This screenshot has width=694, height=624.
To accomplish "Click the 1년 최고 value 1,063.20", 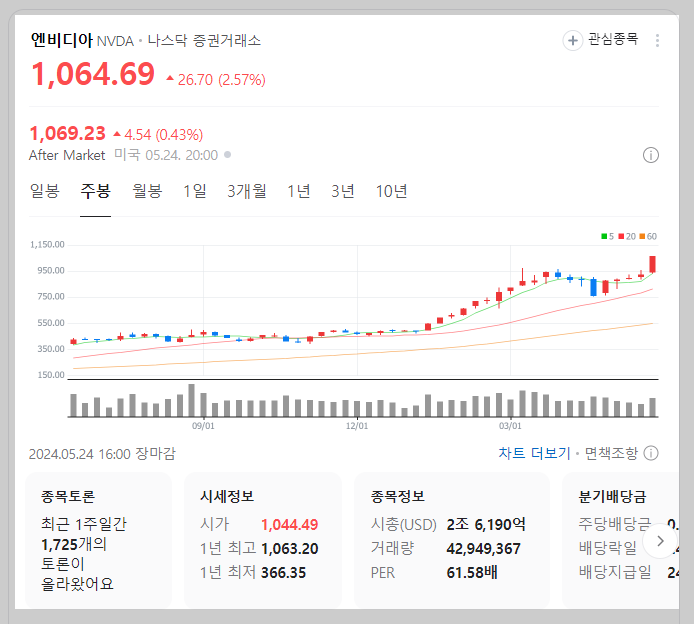I will 289,549.
